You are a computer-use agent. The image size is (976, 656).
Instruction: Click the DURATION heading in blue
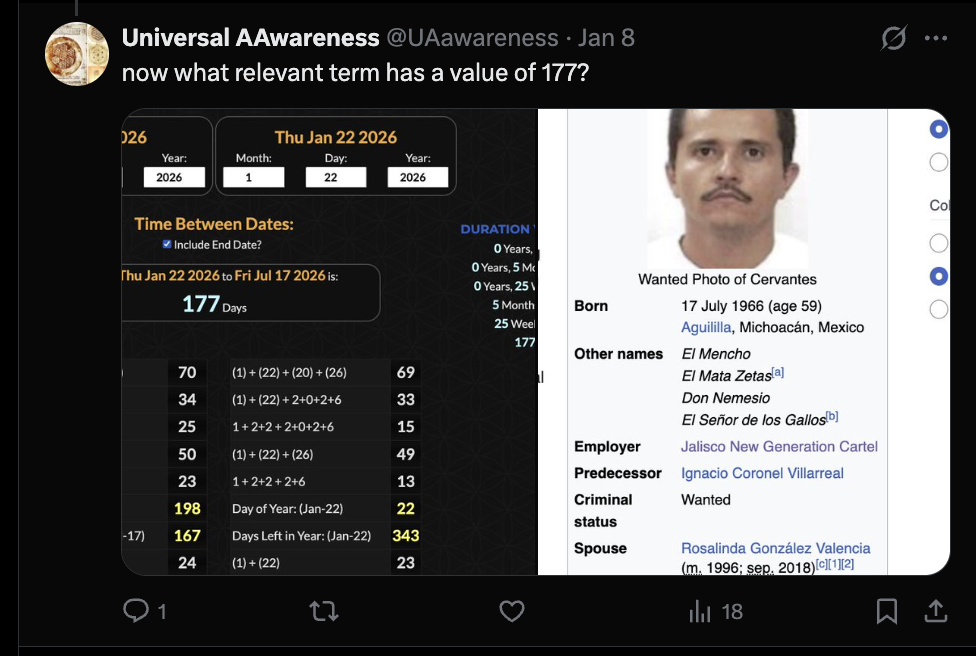(x=495, y=229)
